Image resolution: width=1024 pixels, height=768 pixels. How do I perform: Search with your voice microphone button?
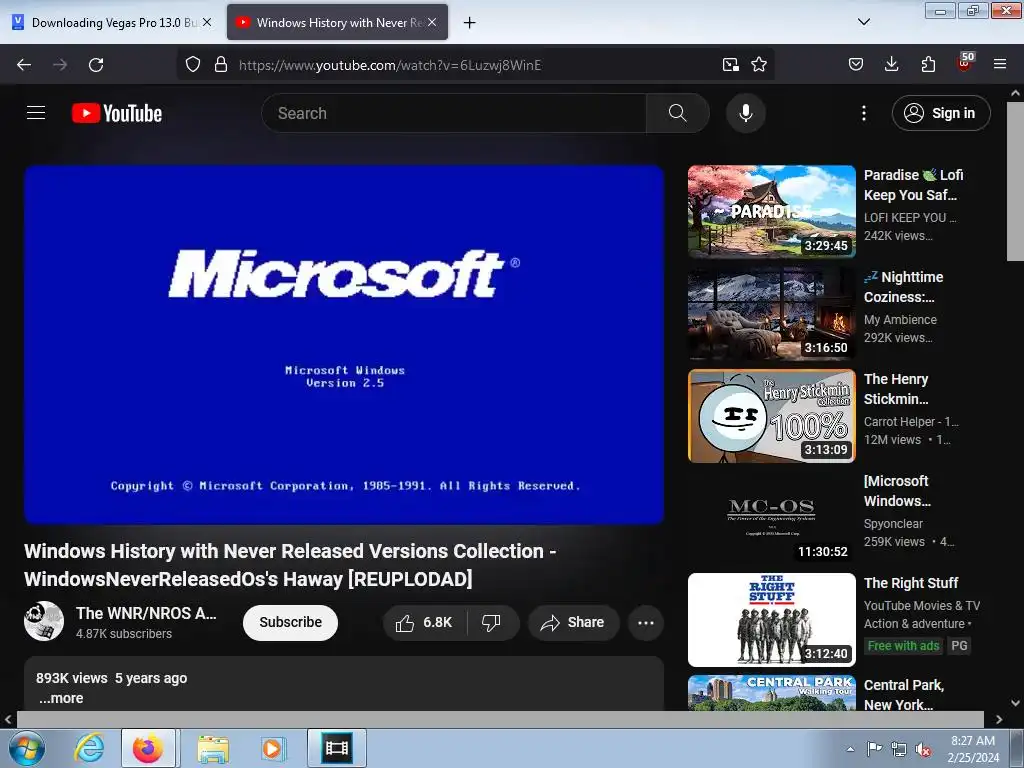(746, 113)
